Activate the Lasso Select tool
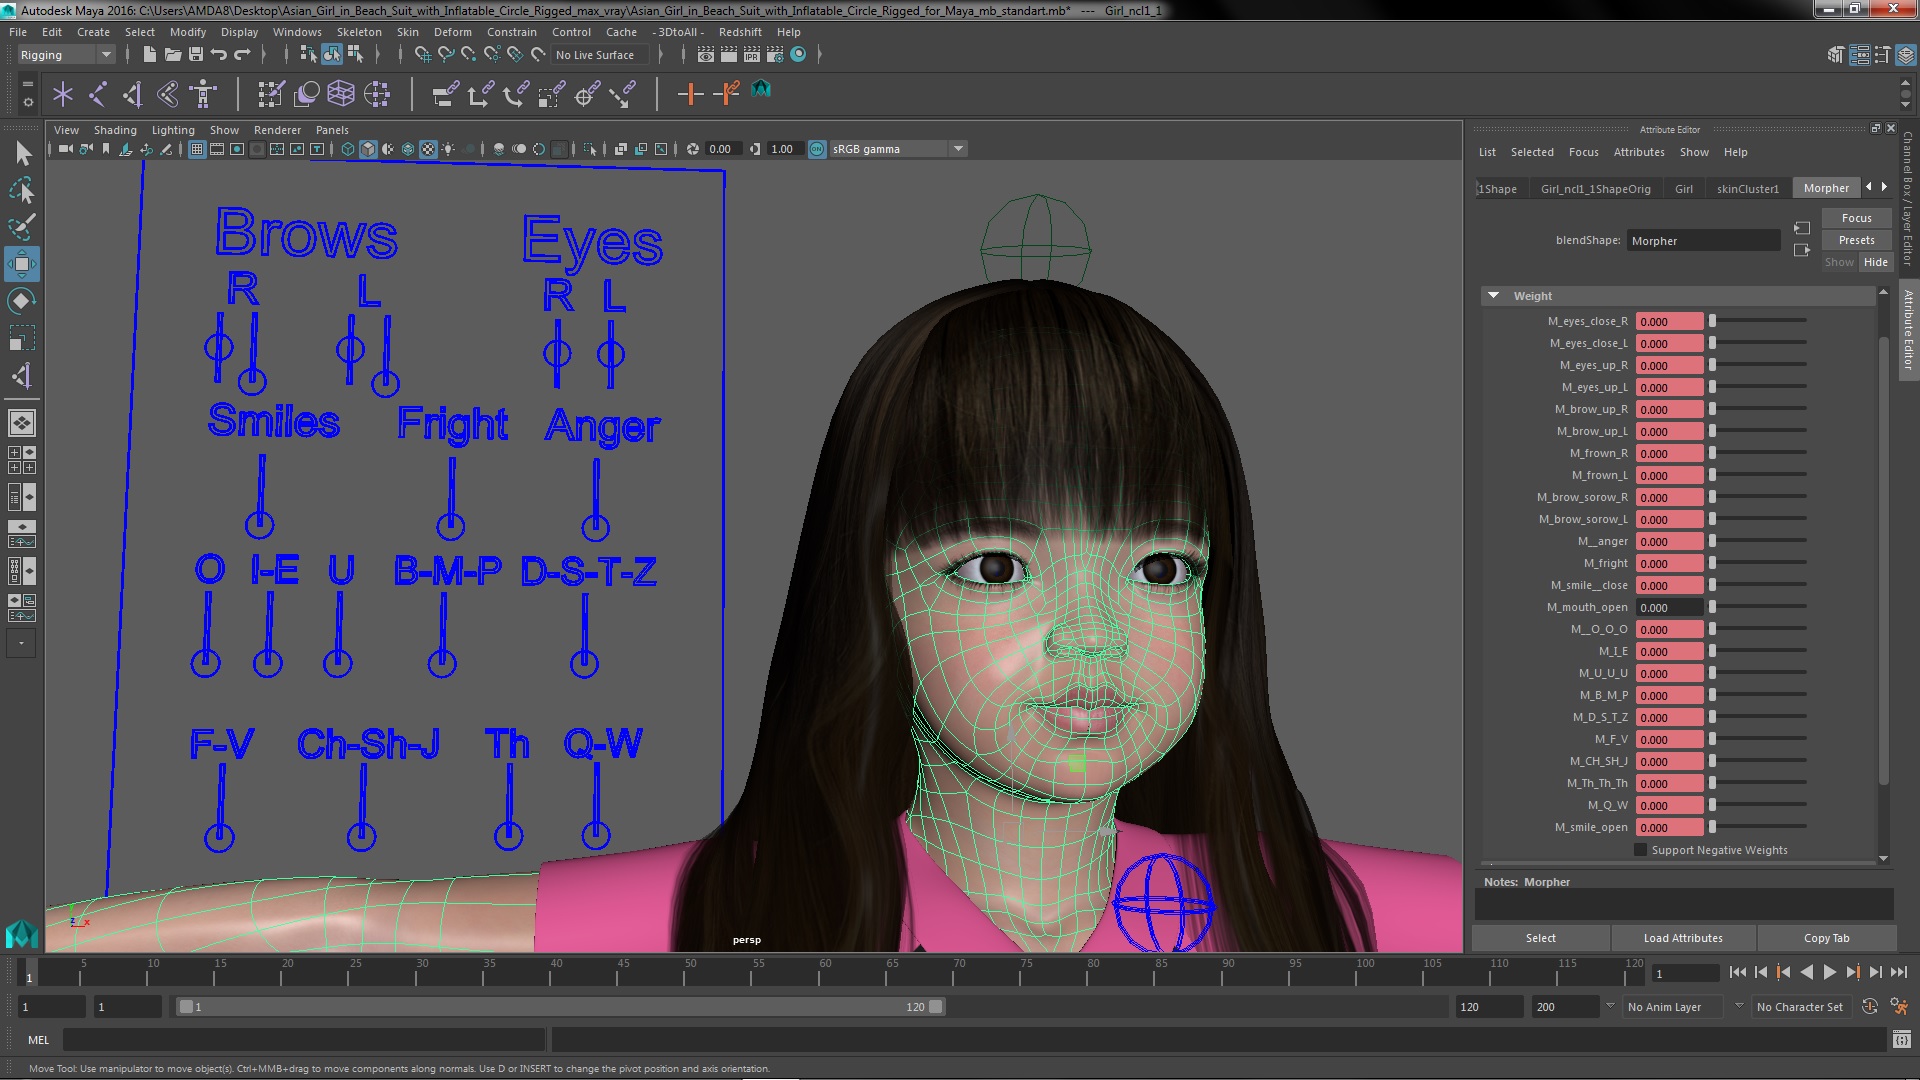This screenshot has height=1080, width=1920. coord(22,190)
